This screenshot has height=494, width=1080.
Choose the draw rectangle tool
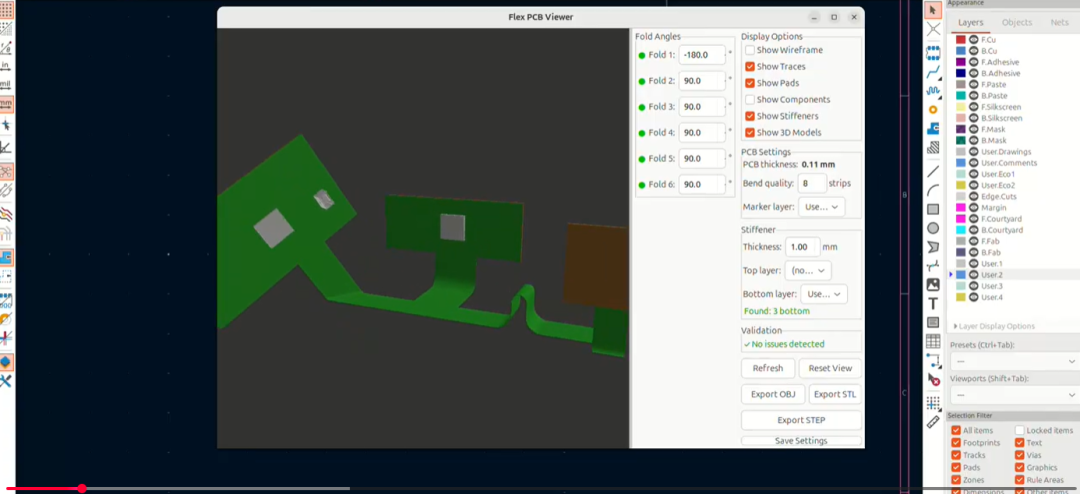point(933,209)
